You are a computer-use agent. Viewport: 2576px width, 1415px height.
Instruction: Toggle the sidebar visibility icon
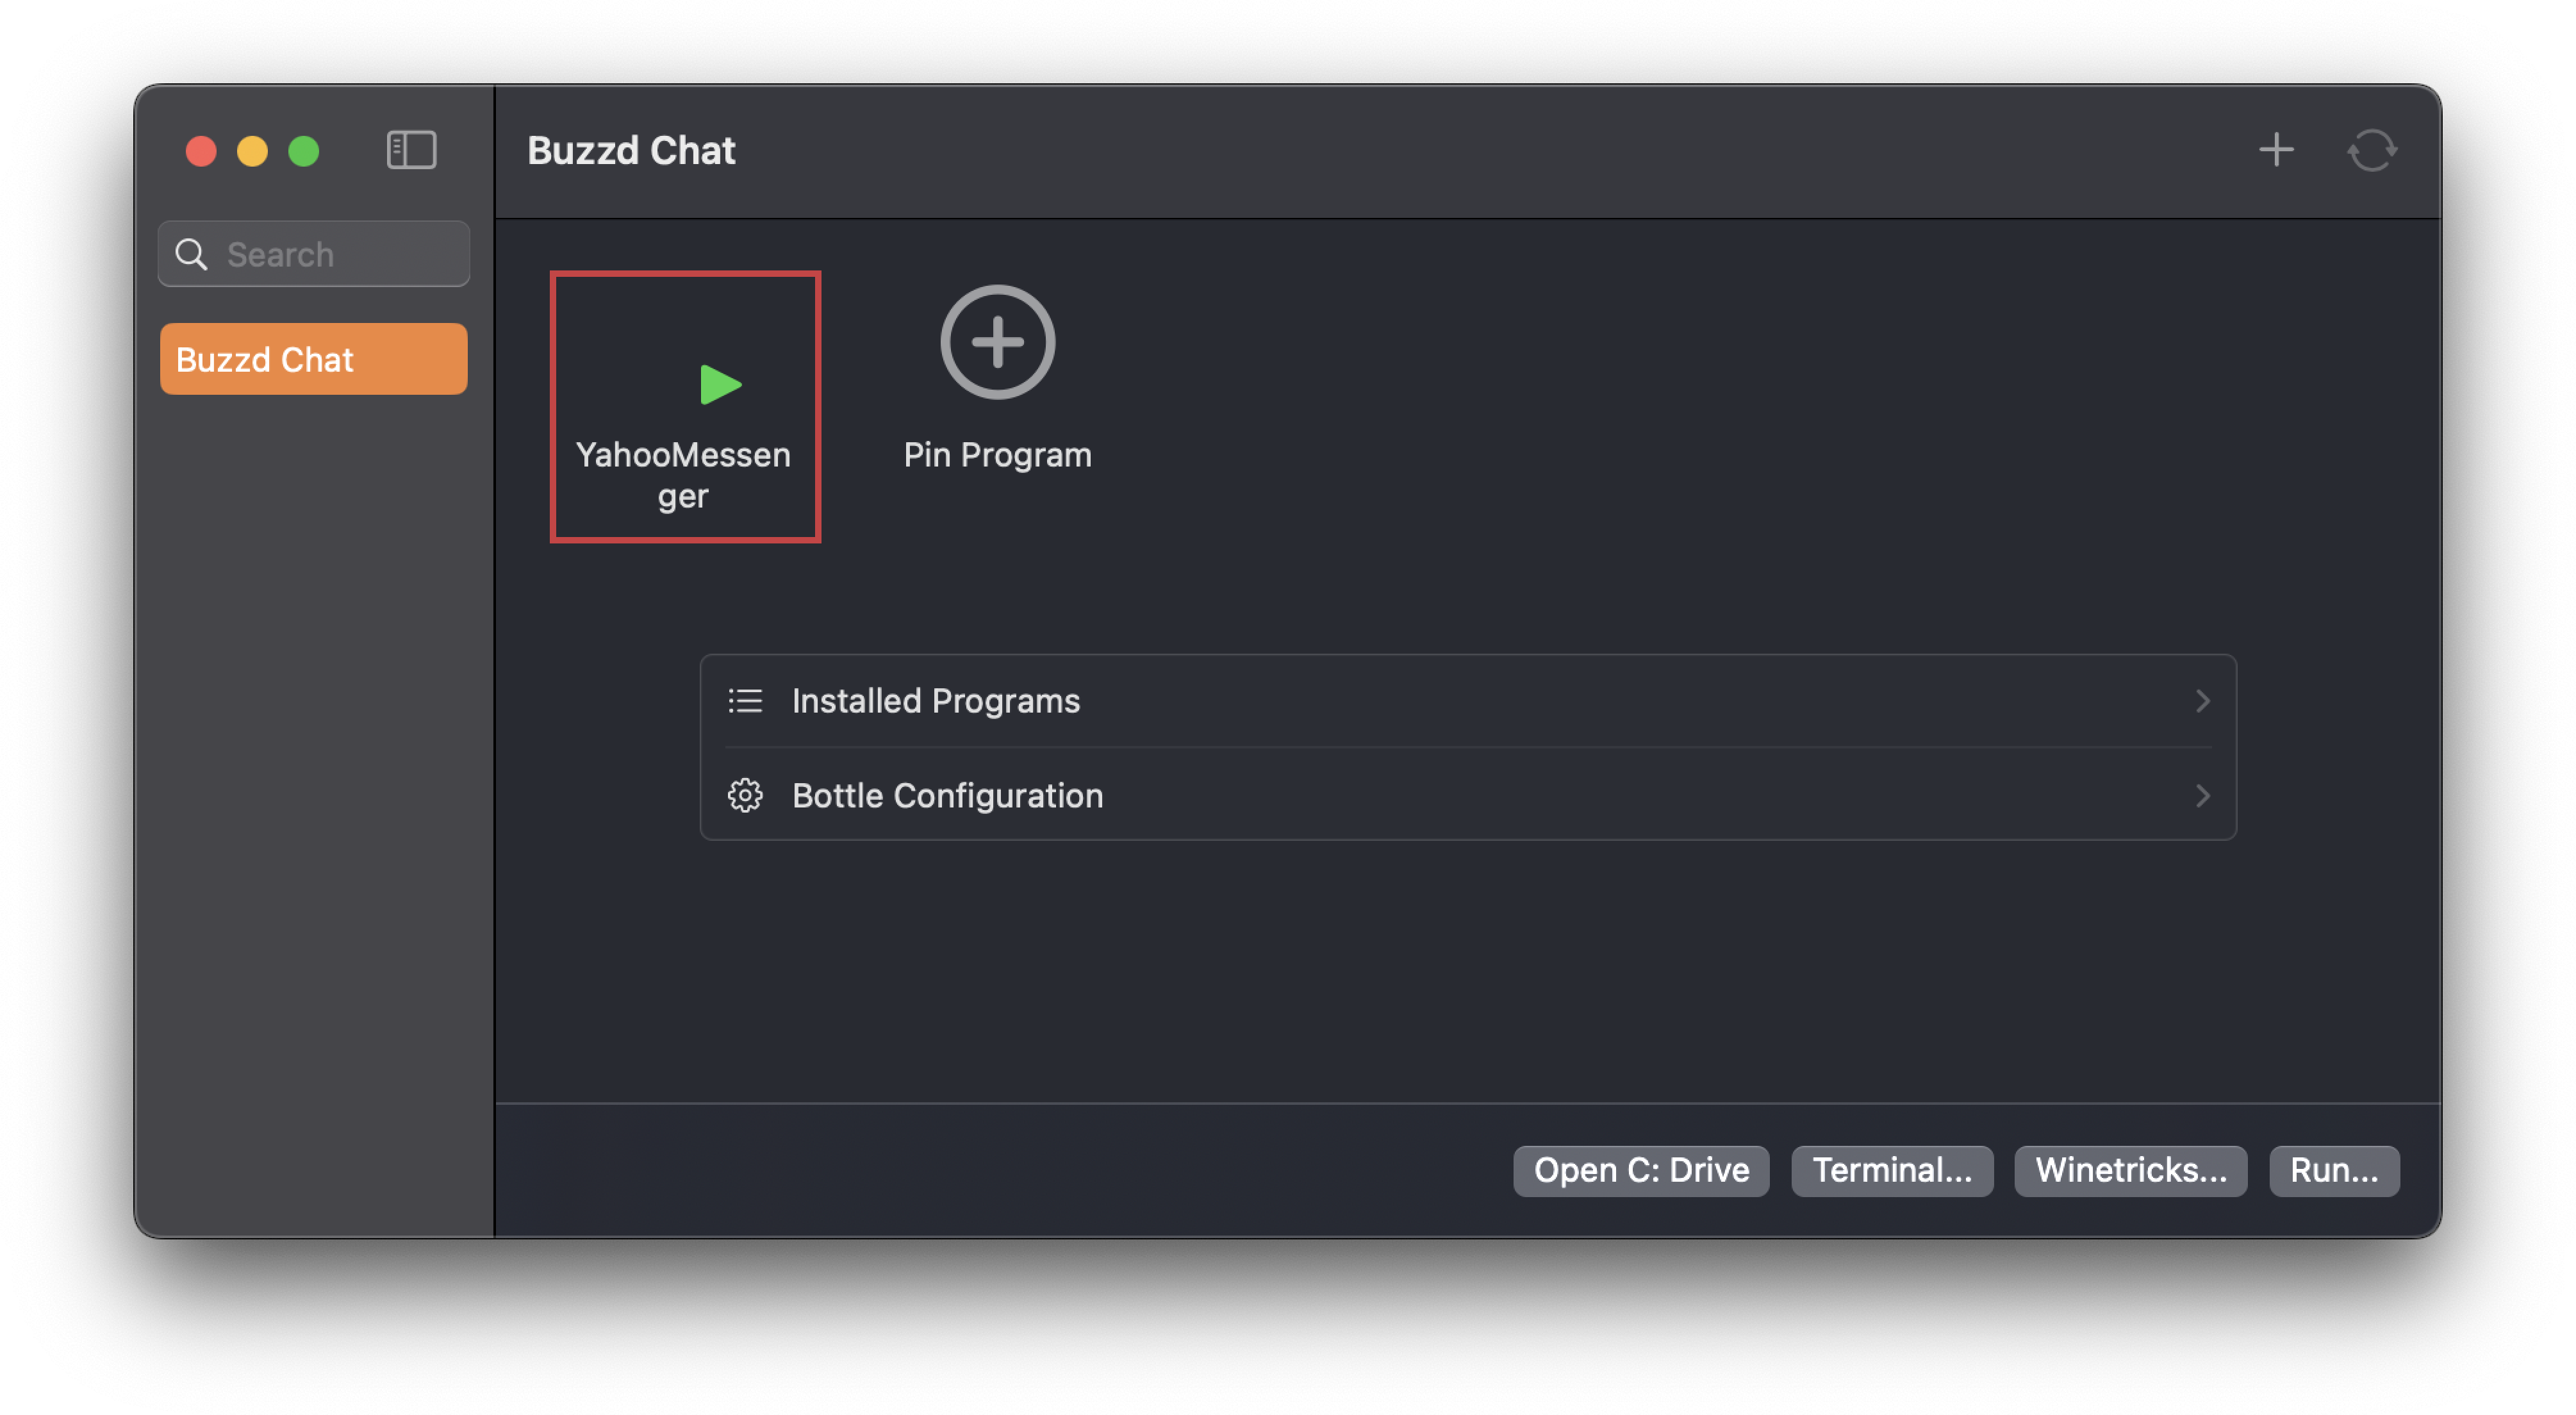click(x=411, y=151)
